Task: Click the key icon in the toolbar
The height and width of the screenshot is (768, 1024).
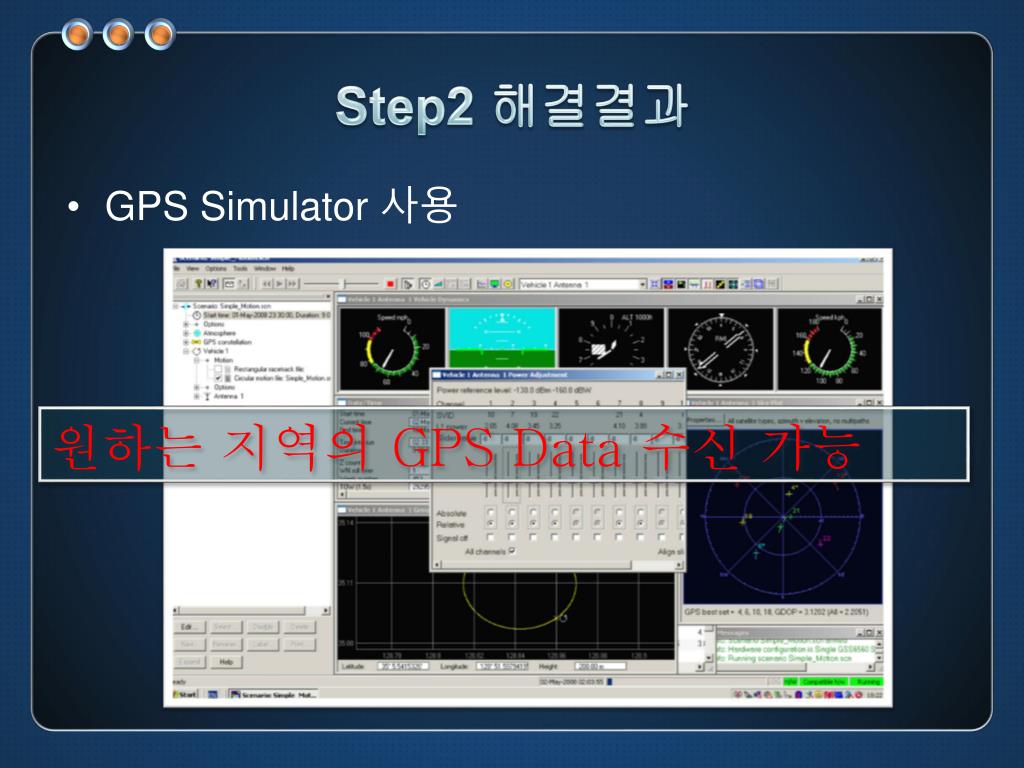Action: tap(199, 284)
